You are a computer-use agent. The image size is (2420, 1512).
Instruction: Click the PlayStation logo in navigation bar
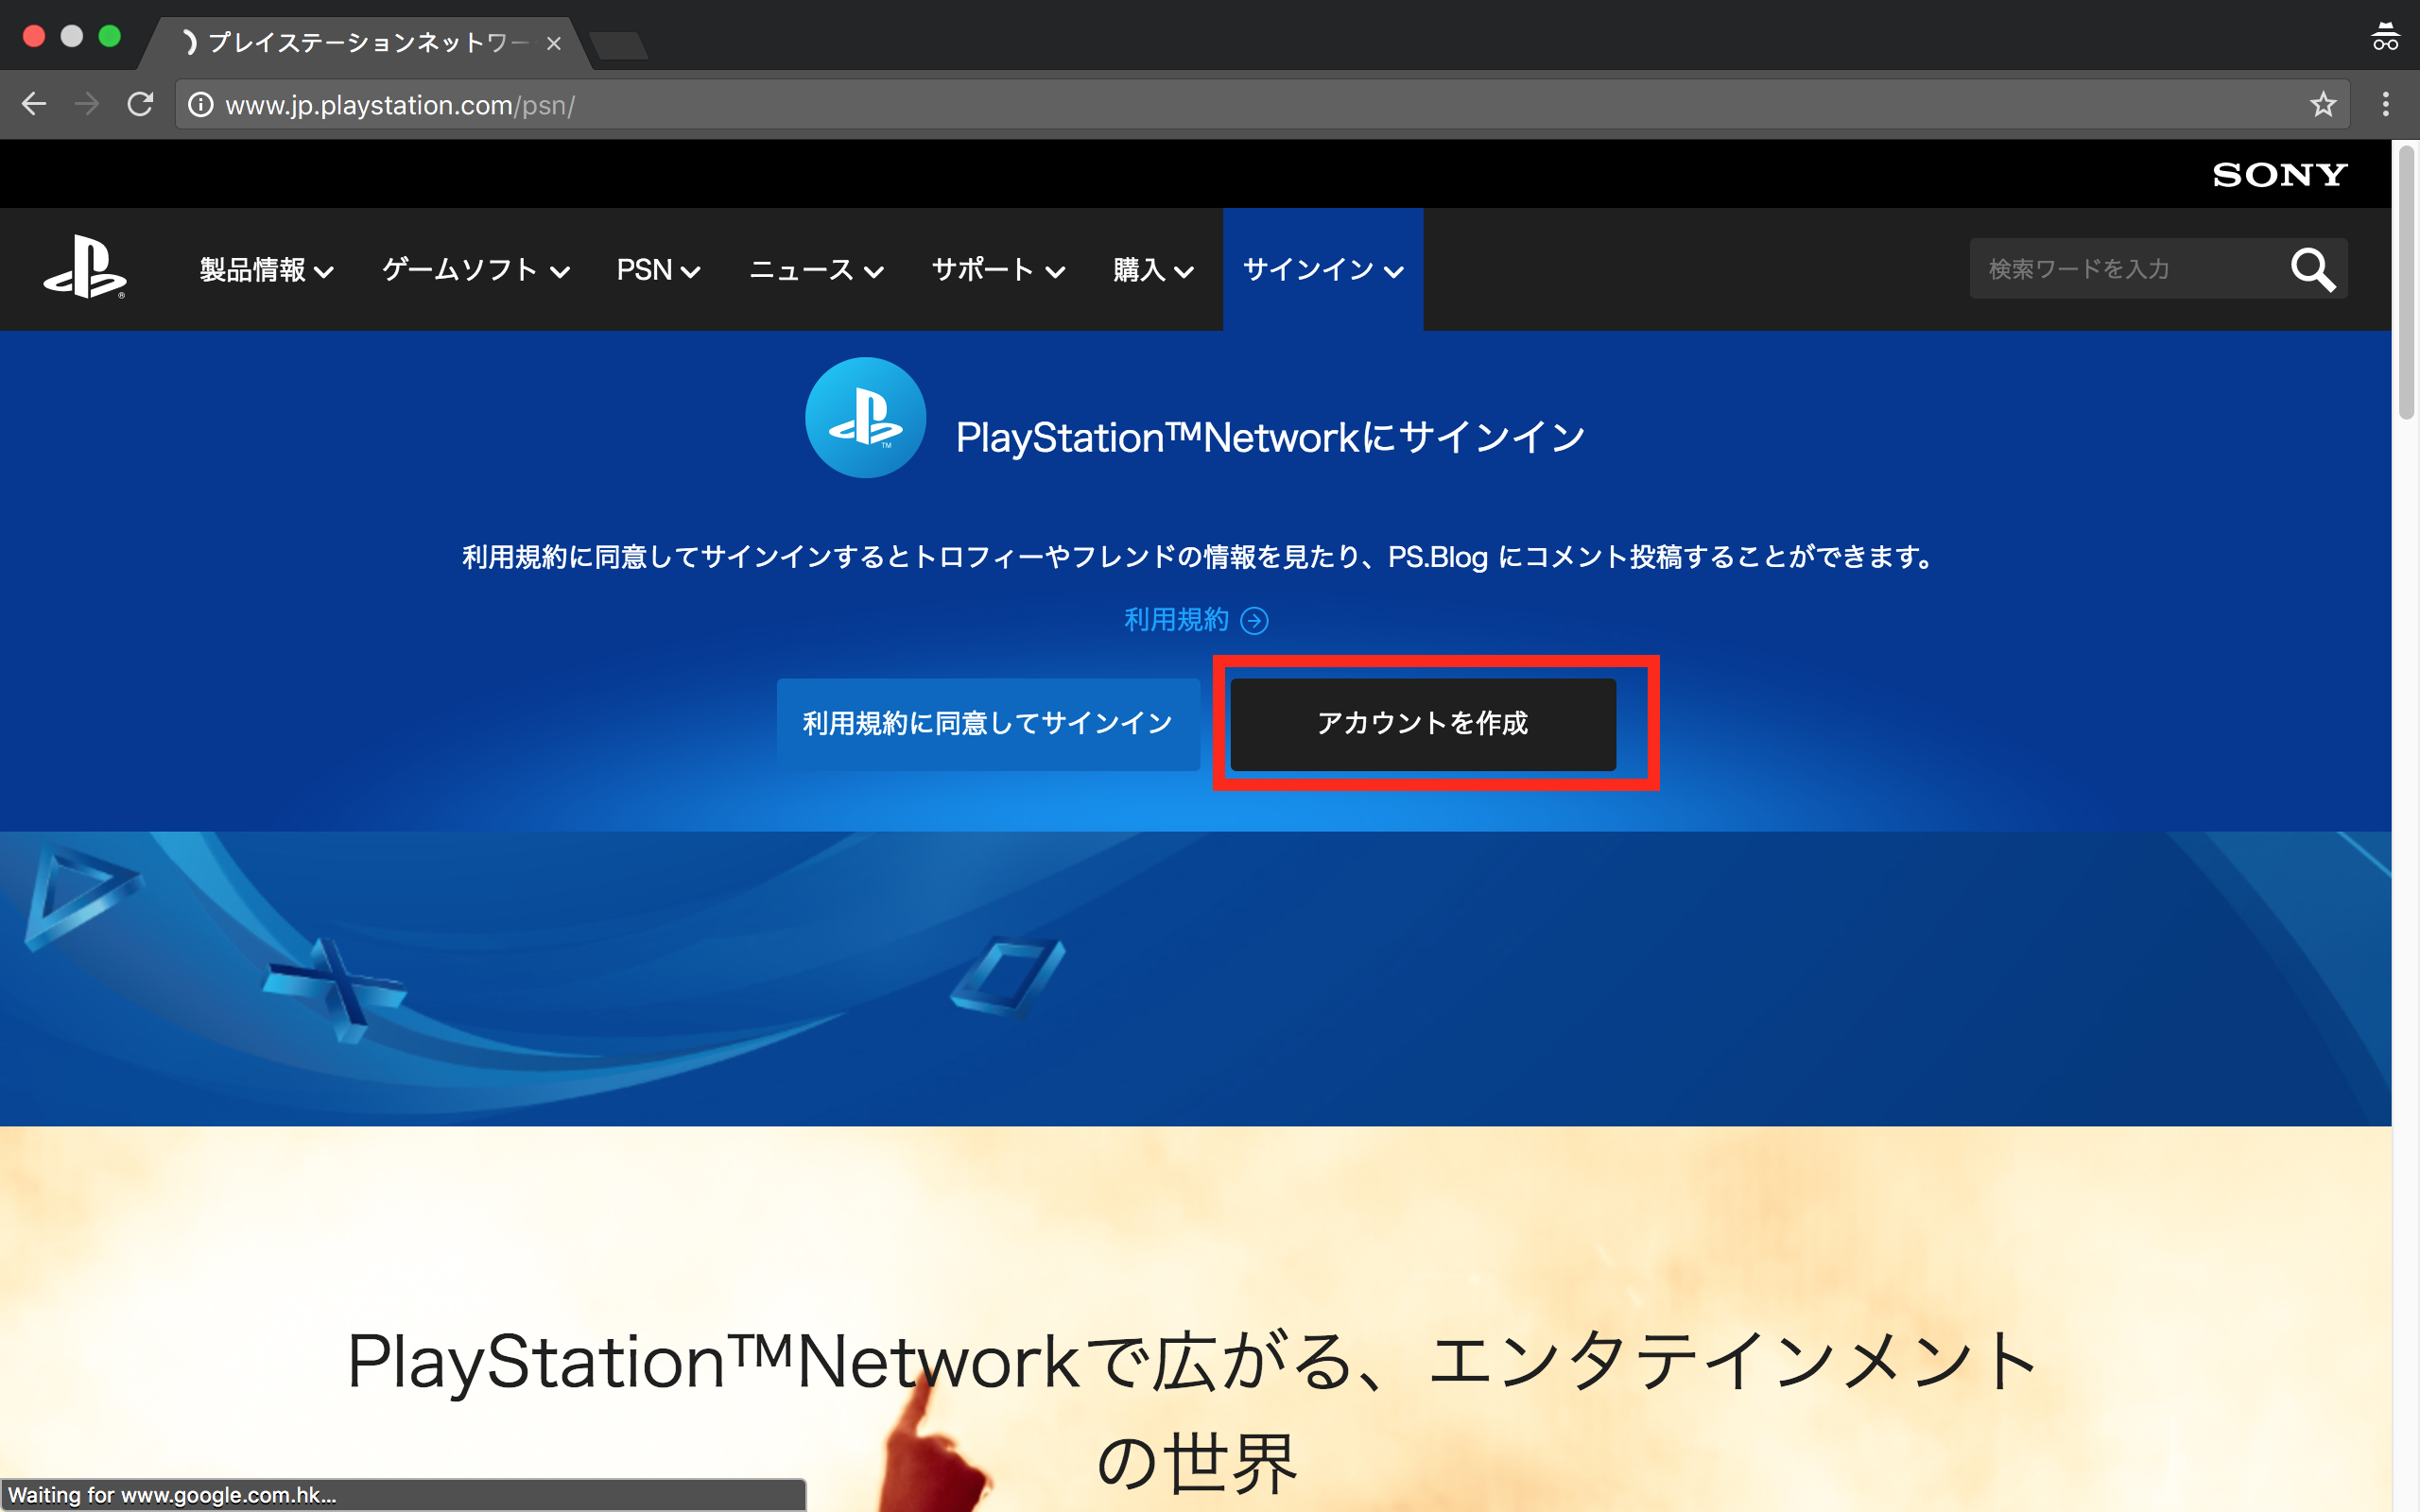(x=85, y=268)
